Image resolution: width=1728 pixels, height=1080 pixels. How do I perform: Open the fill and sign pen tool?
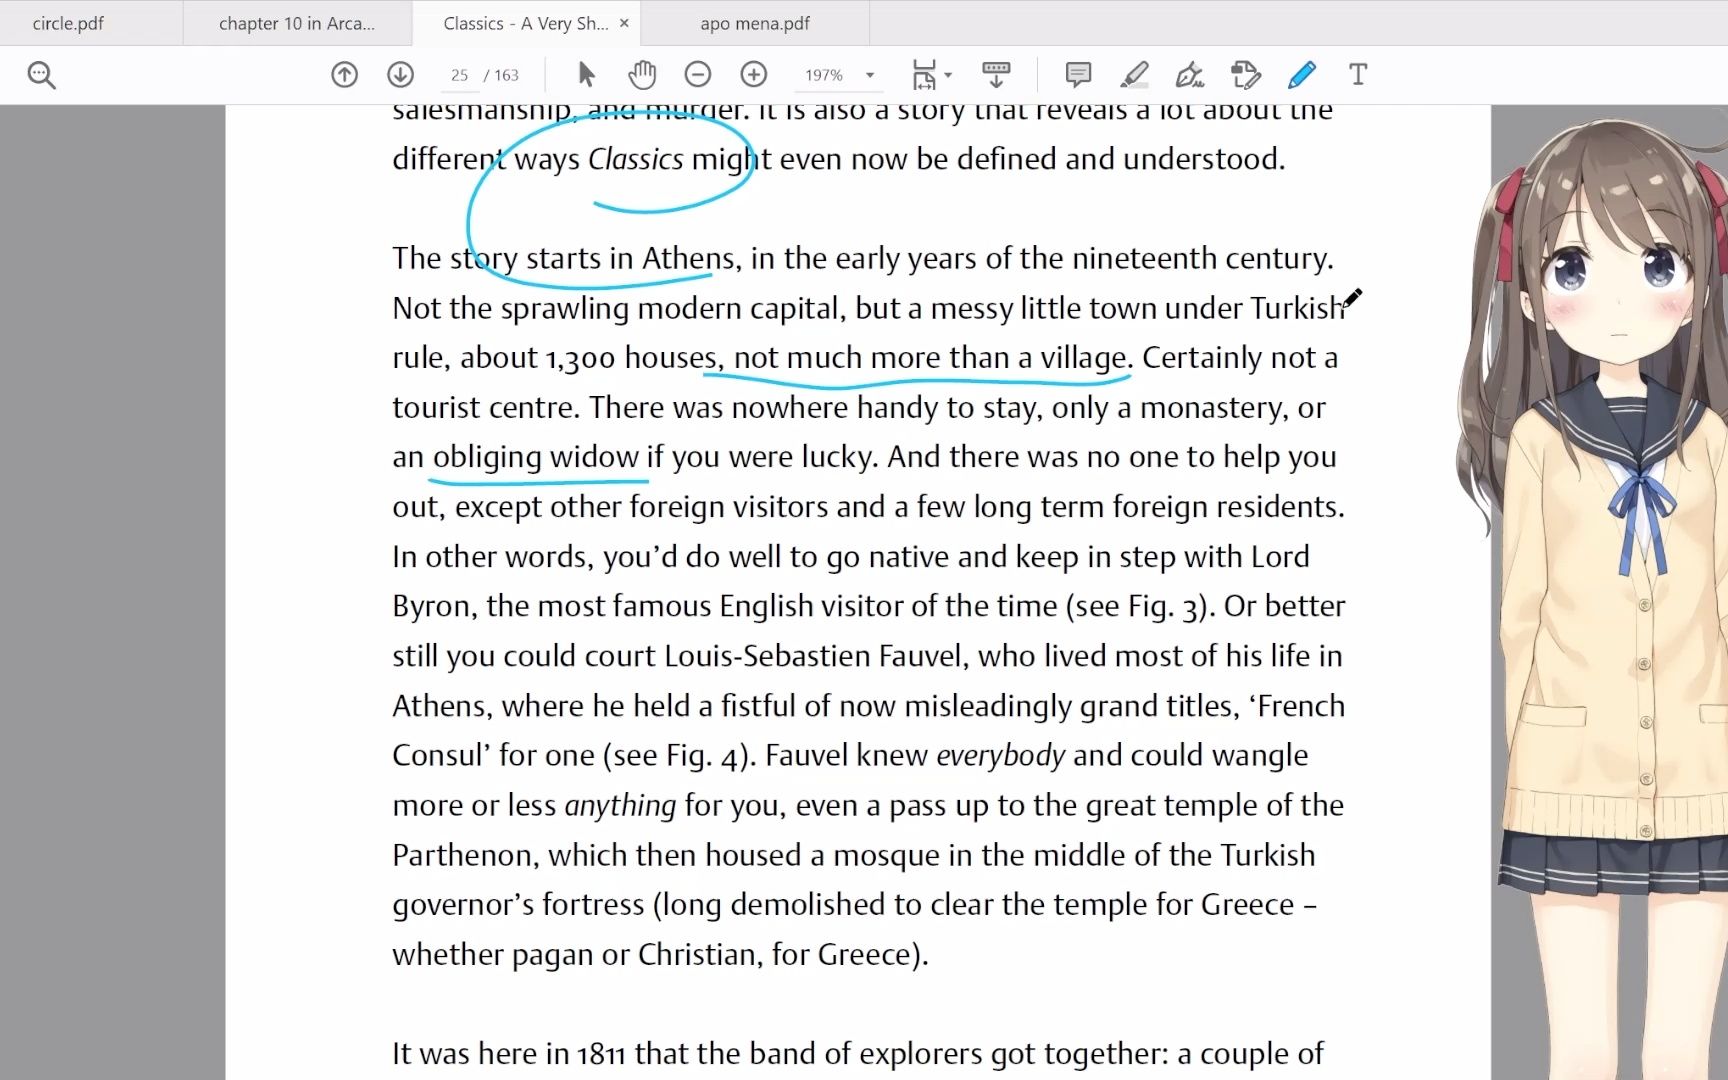1190,75
